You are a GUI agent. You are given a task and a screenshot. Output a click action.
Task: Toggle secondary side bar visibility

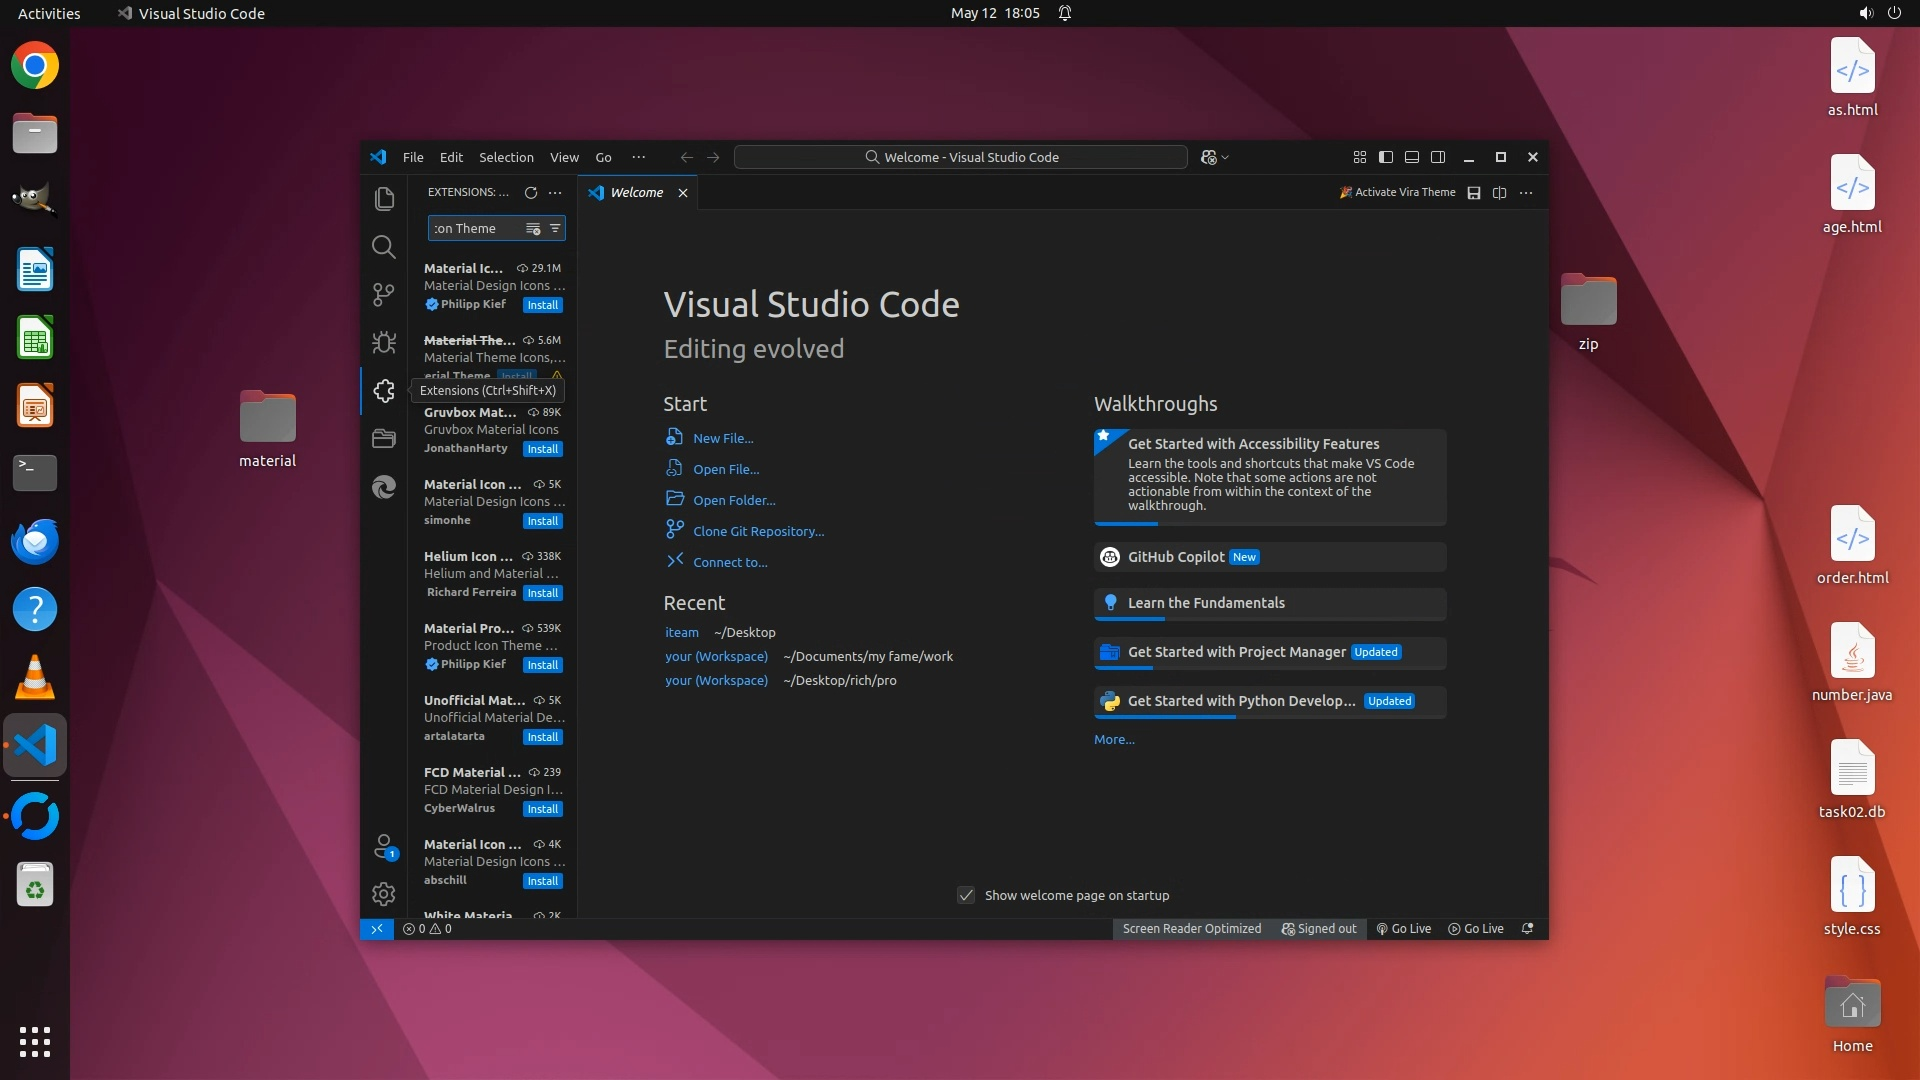pos(1438,157)
